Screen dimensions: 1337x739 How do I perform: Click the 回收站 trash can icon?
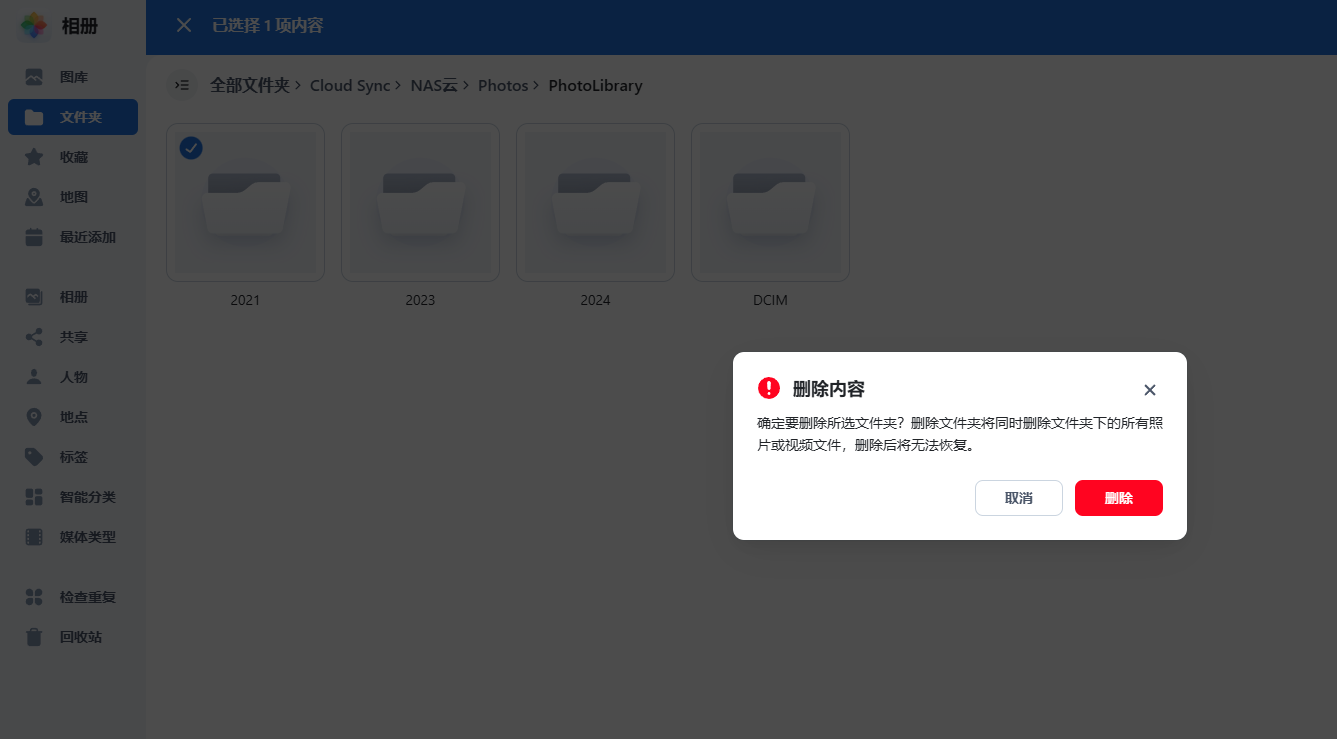[x=34, y=637]
